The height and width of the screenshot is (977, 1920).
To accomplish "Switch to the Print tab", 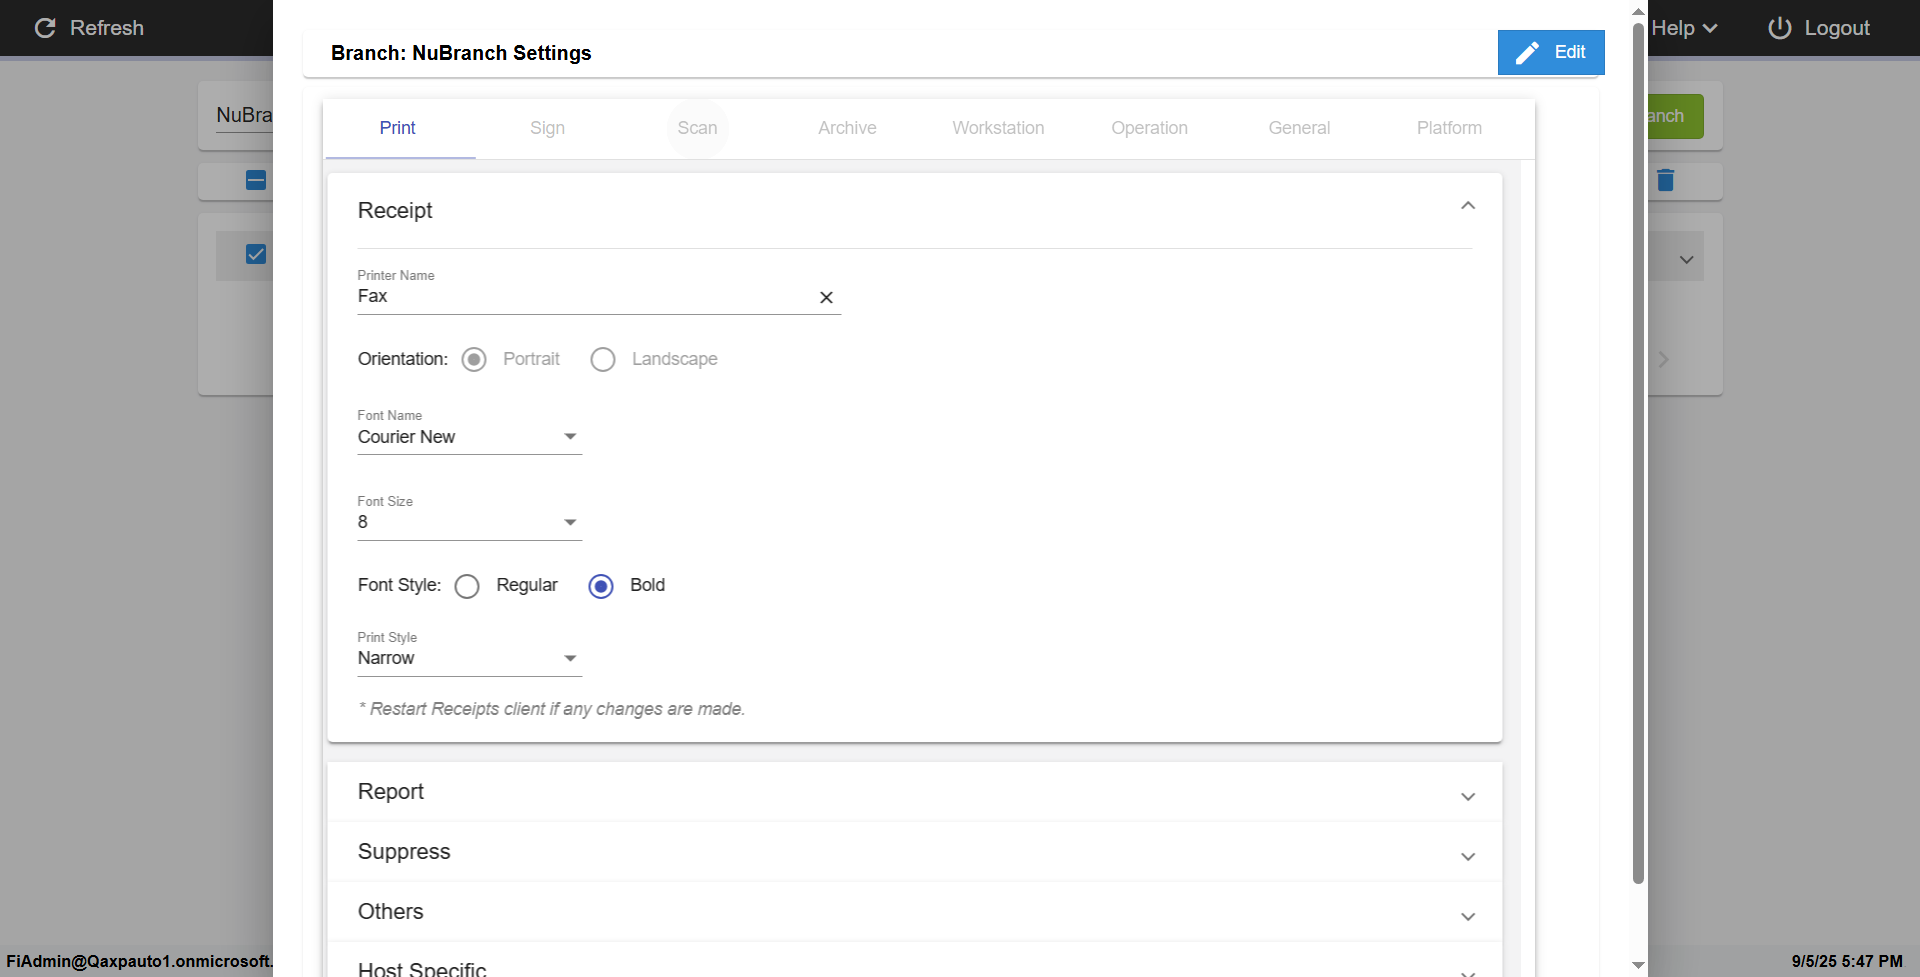I will click(x=397, y=128).
